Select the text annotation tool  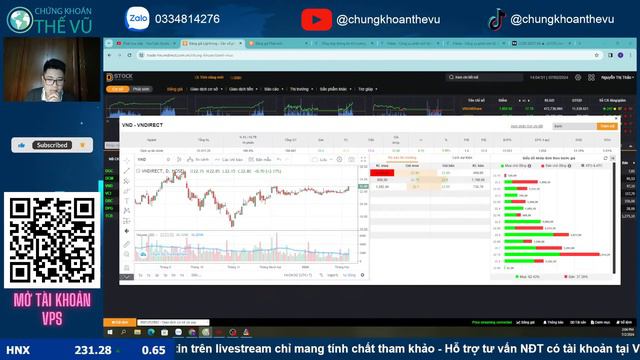pyautogui.click(x=127, y=201)
